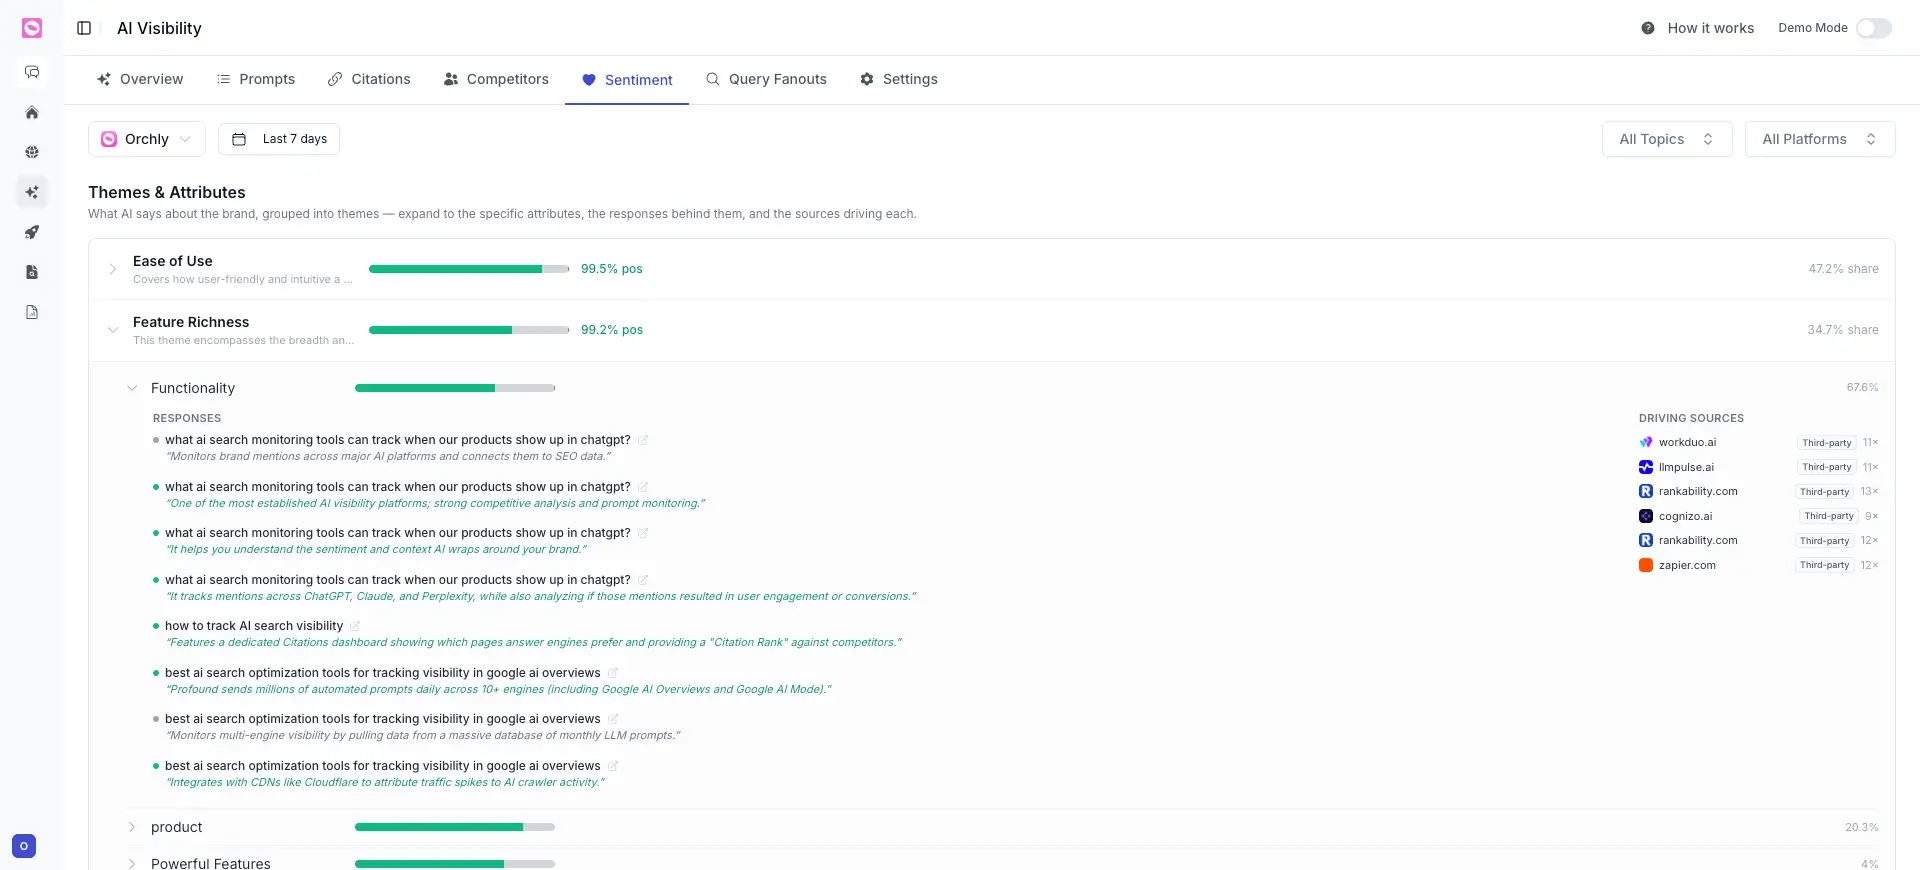The image size is (1920, 870).
Task: Click the Feature Richness sentiment bar
Action: 469,330
